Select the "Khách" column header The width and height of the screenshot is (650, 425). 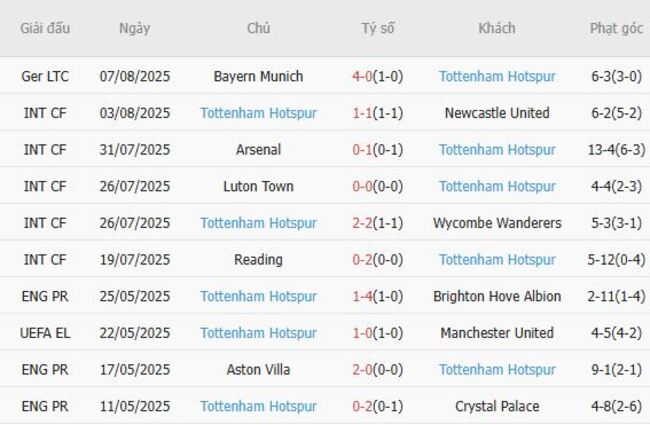pos(497,28)
